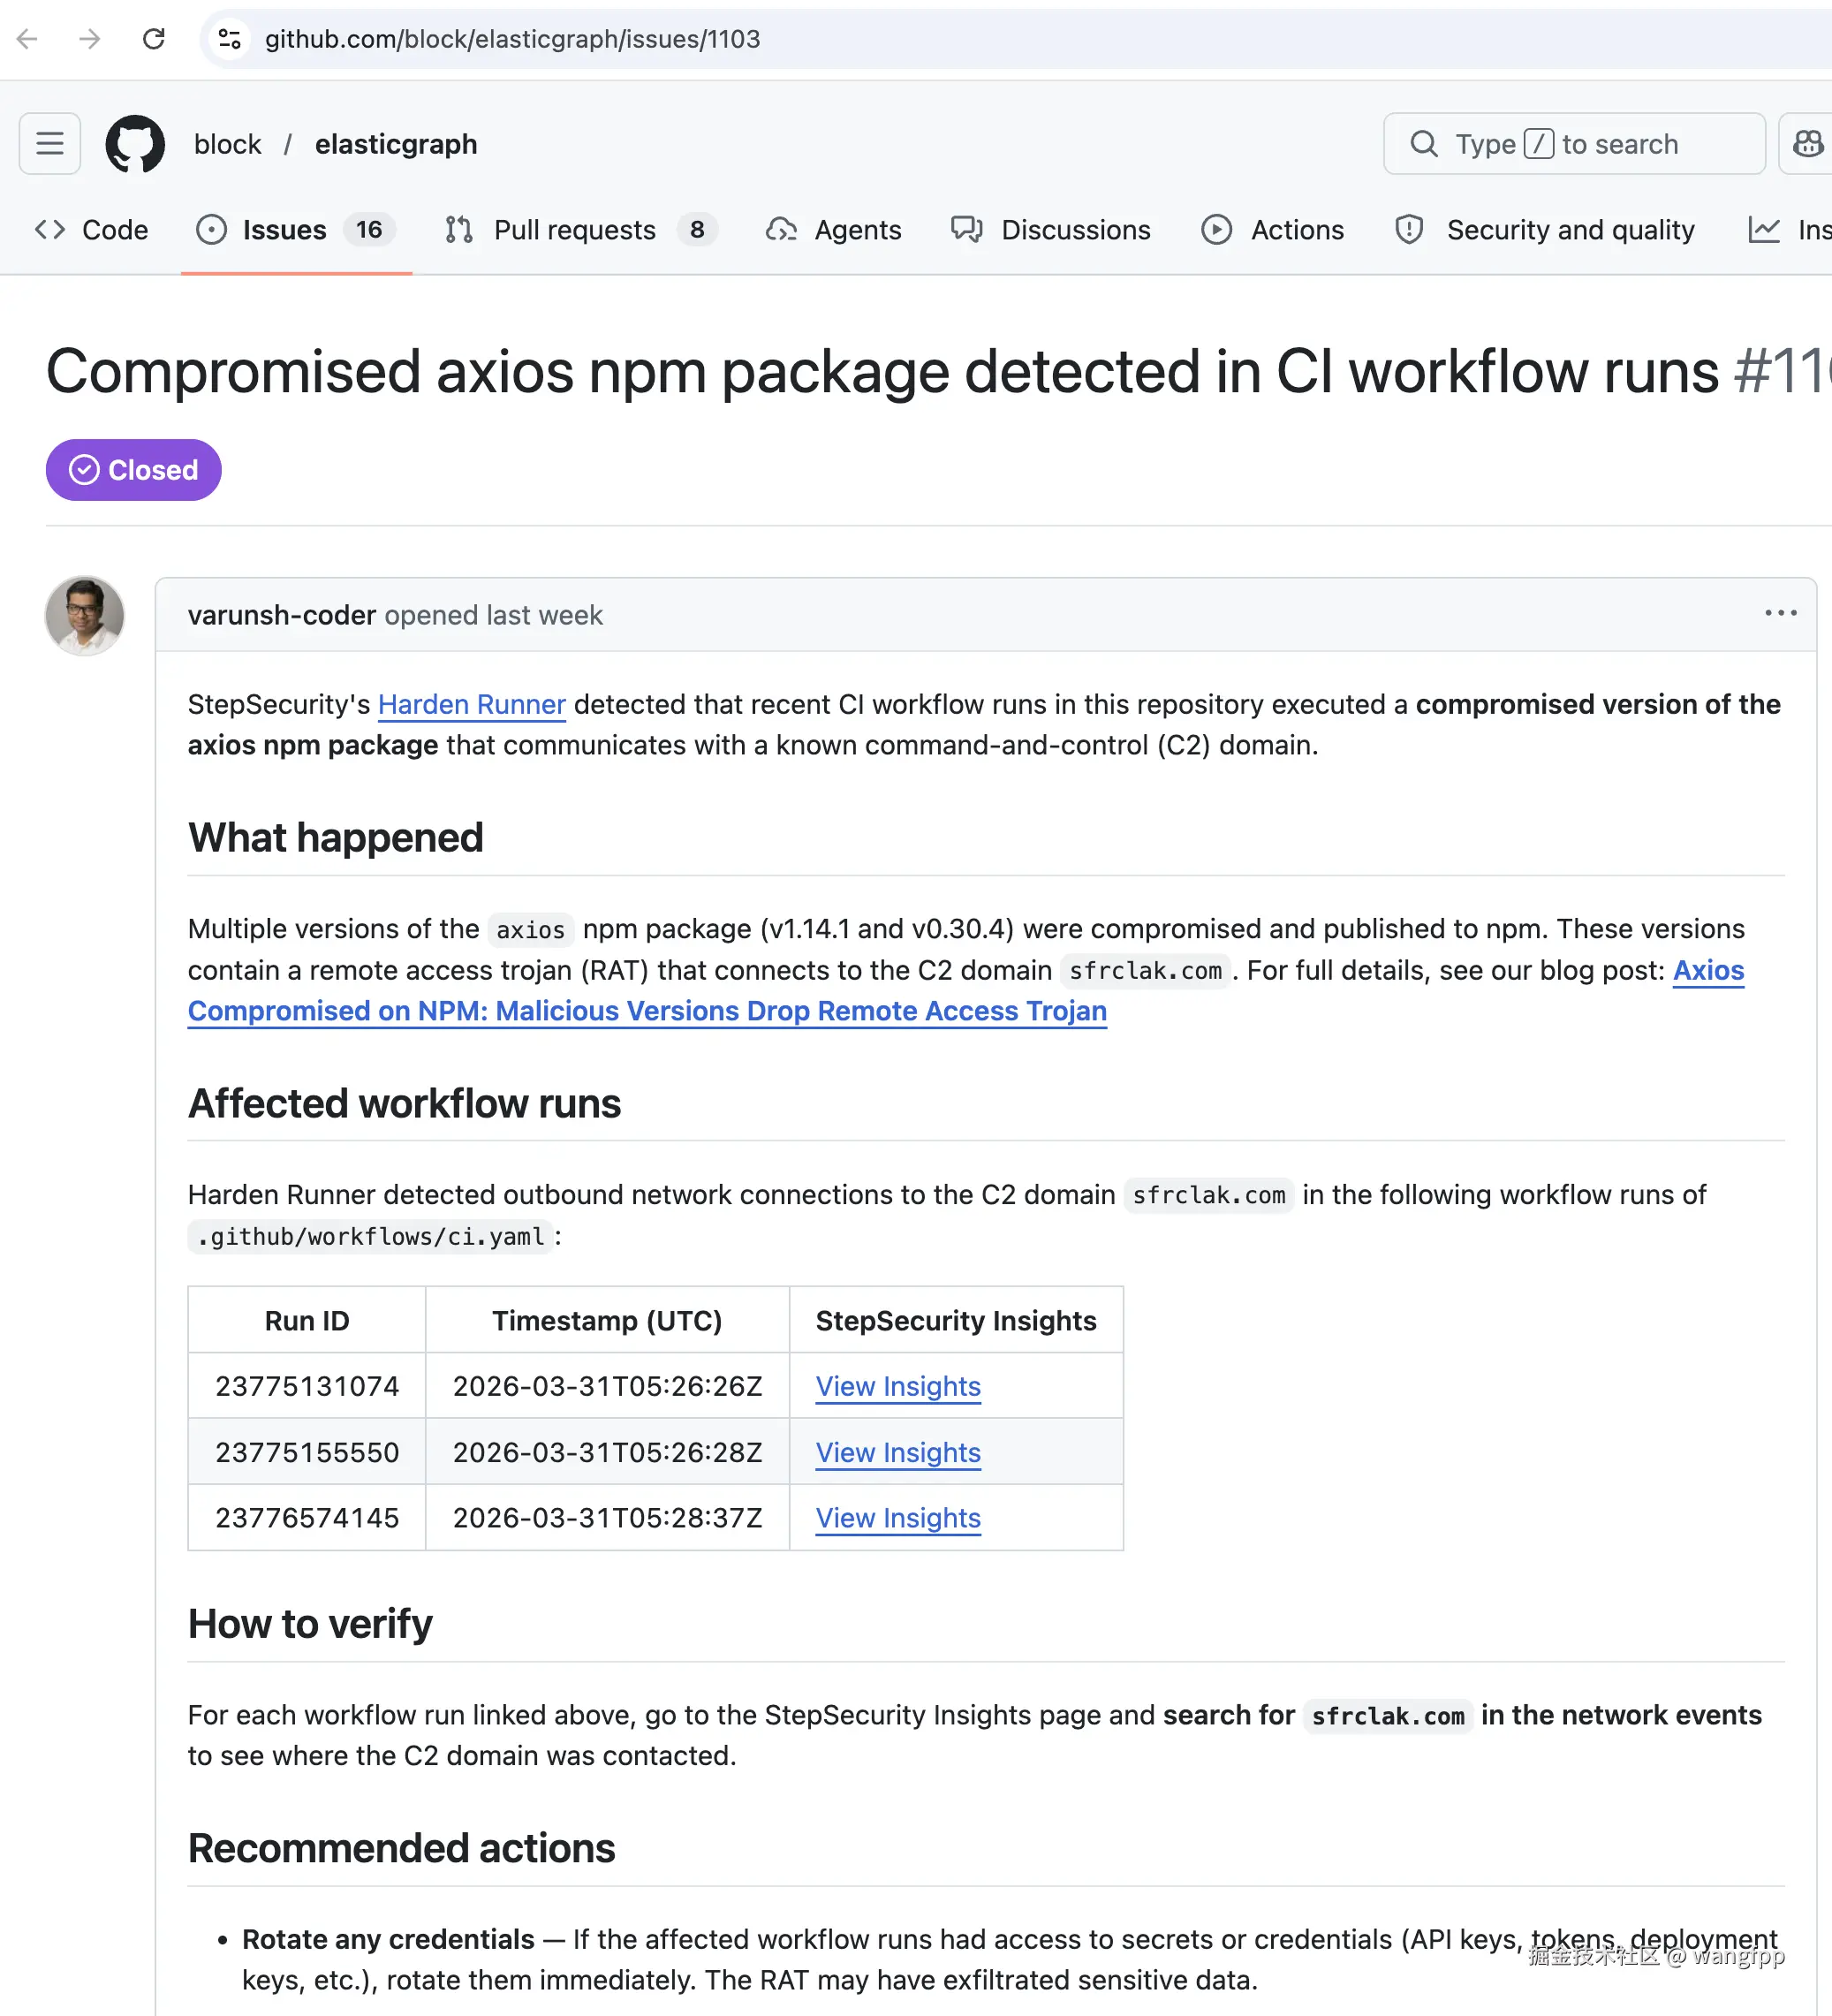Screen dimensions: 1832x2016
Task: Click the elasticgraph repository name
Action: 396,144
